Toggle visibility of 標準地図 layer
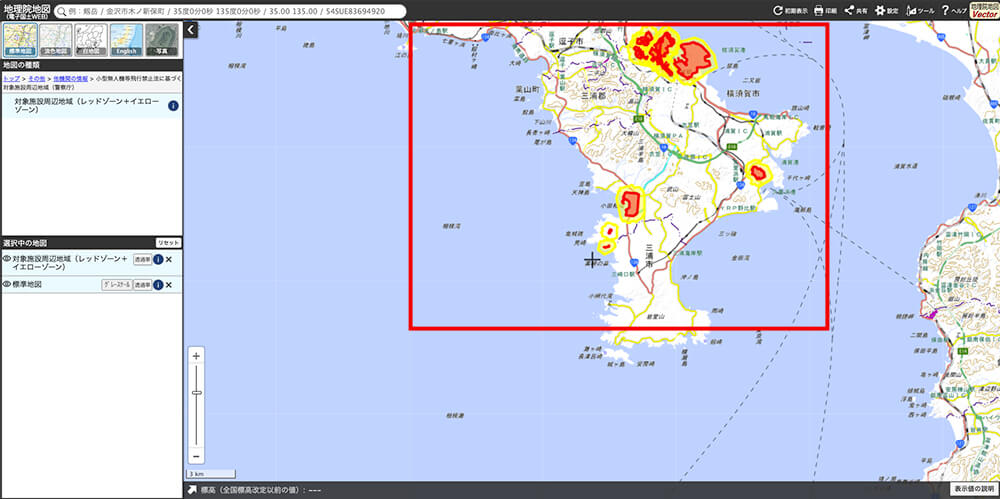The height and width of the screenshot is (499, 1000). click(x=6, y=285)
